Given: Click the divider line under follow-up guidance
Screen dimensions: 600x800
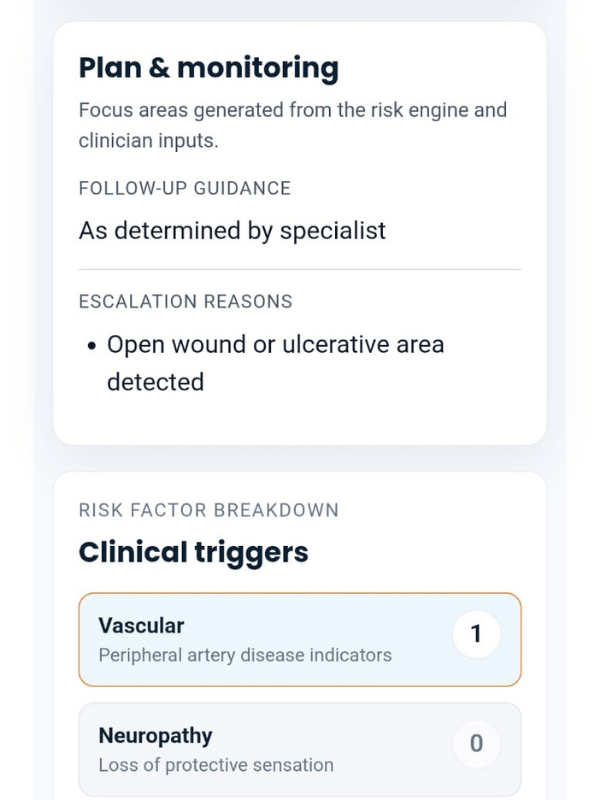Looking at the screenshot, I should click(300, 269).
